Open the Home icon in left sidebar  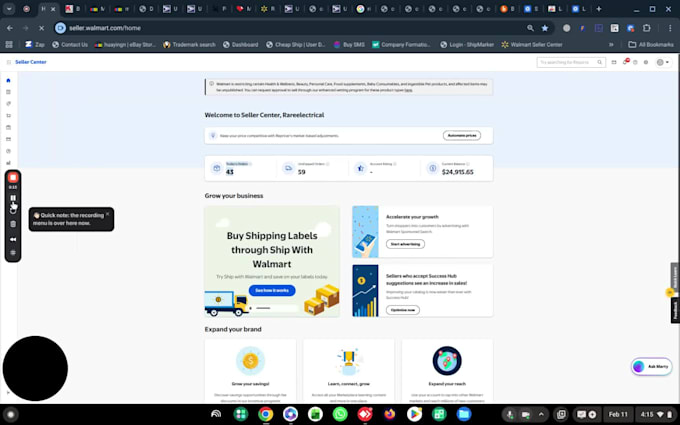point(8,80)
